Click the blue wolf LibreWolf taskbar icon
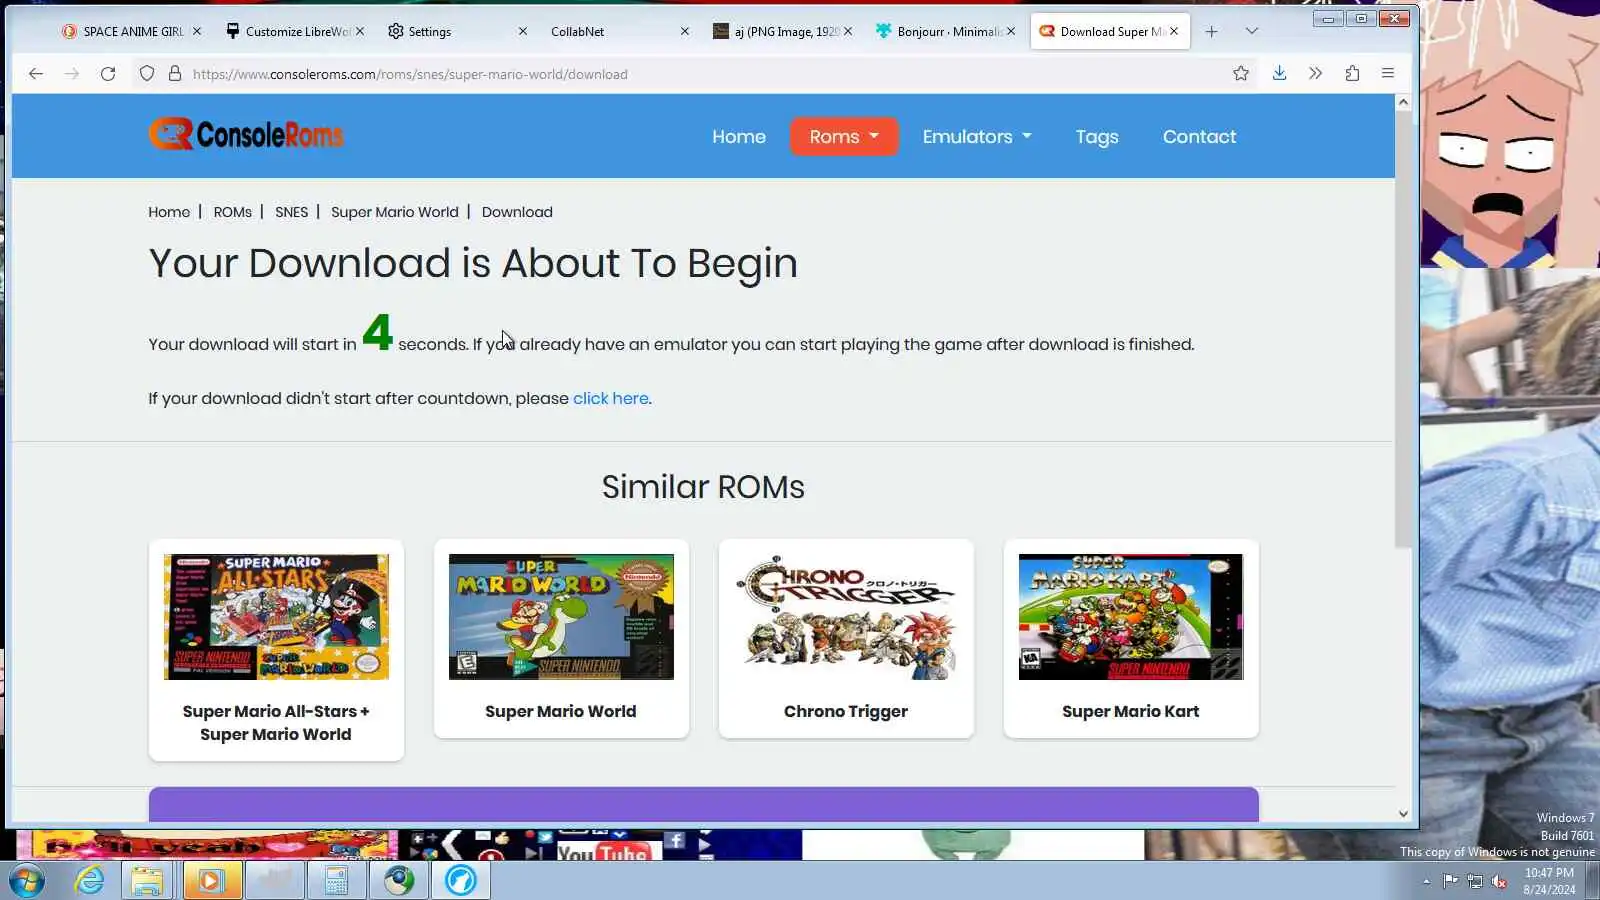The image size is (1600, 900). [461, 881]
